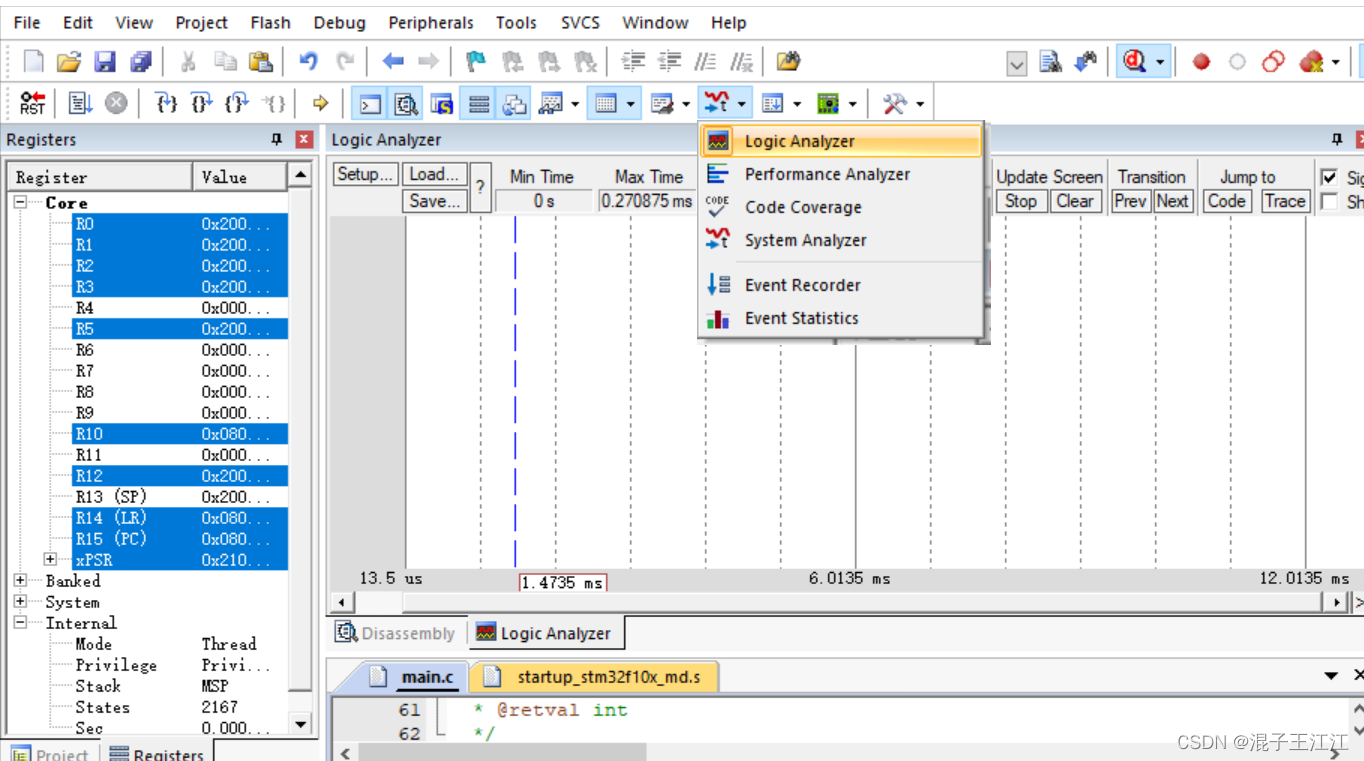Stop the Update Screen
Viewport: 1364px width, 761px height.
(x=1020, y=201)
